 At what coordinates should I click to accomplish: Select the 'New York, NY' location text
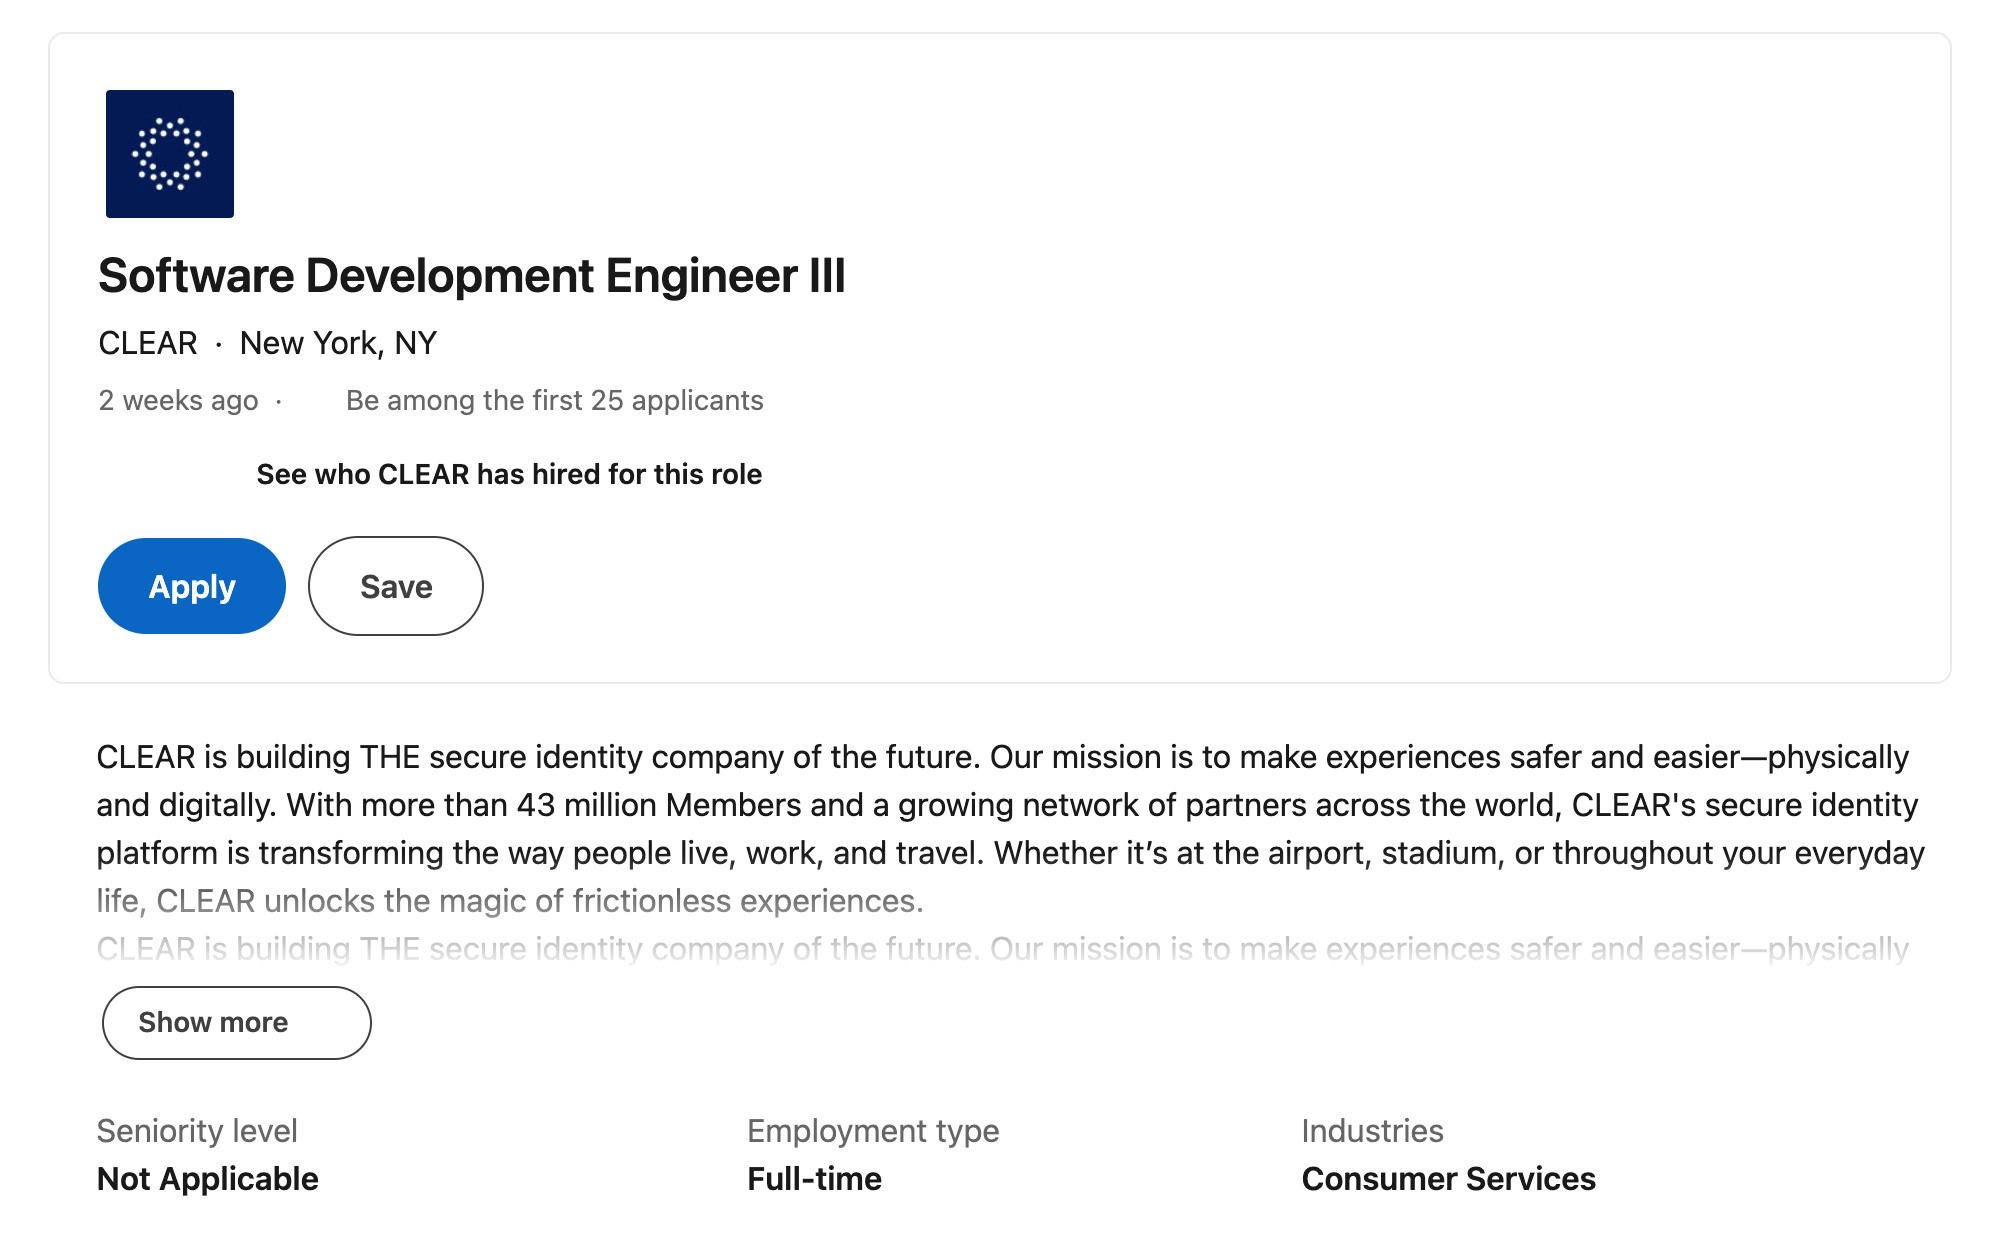point(338,343)
